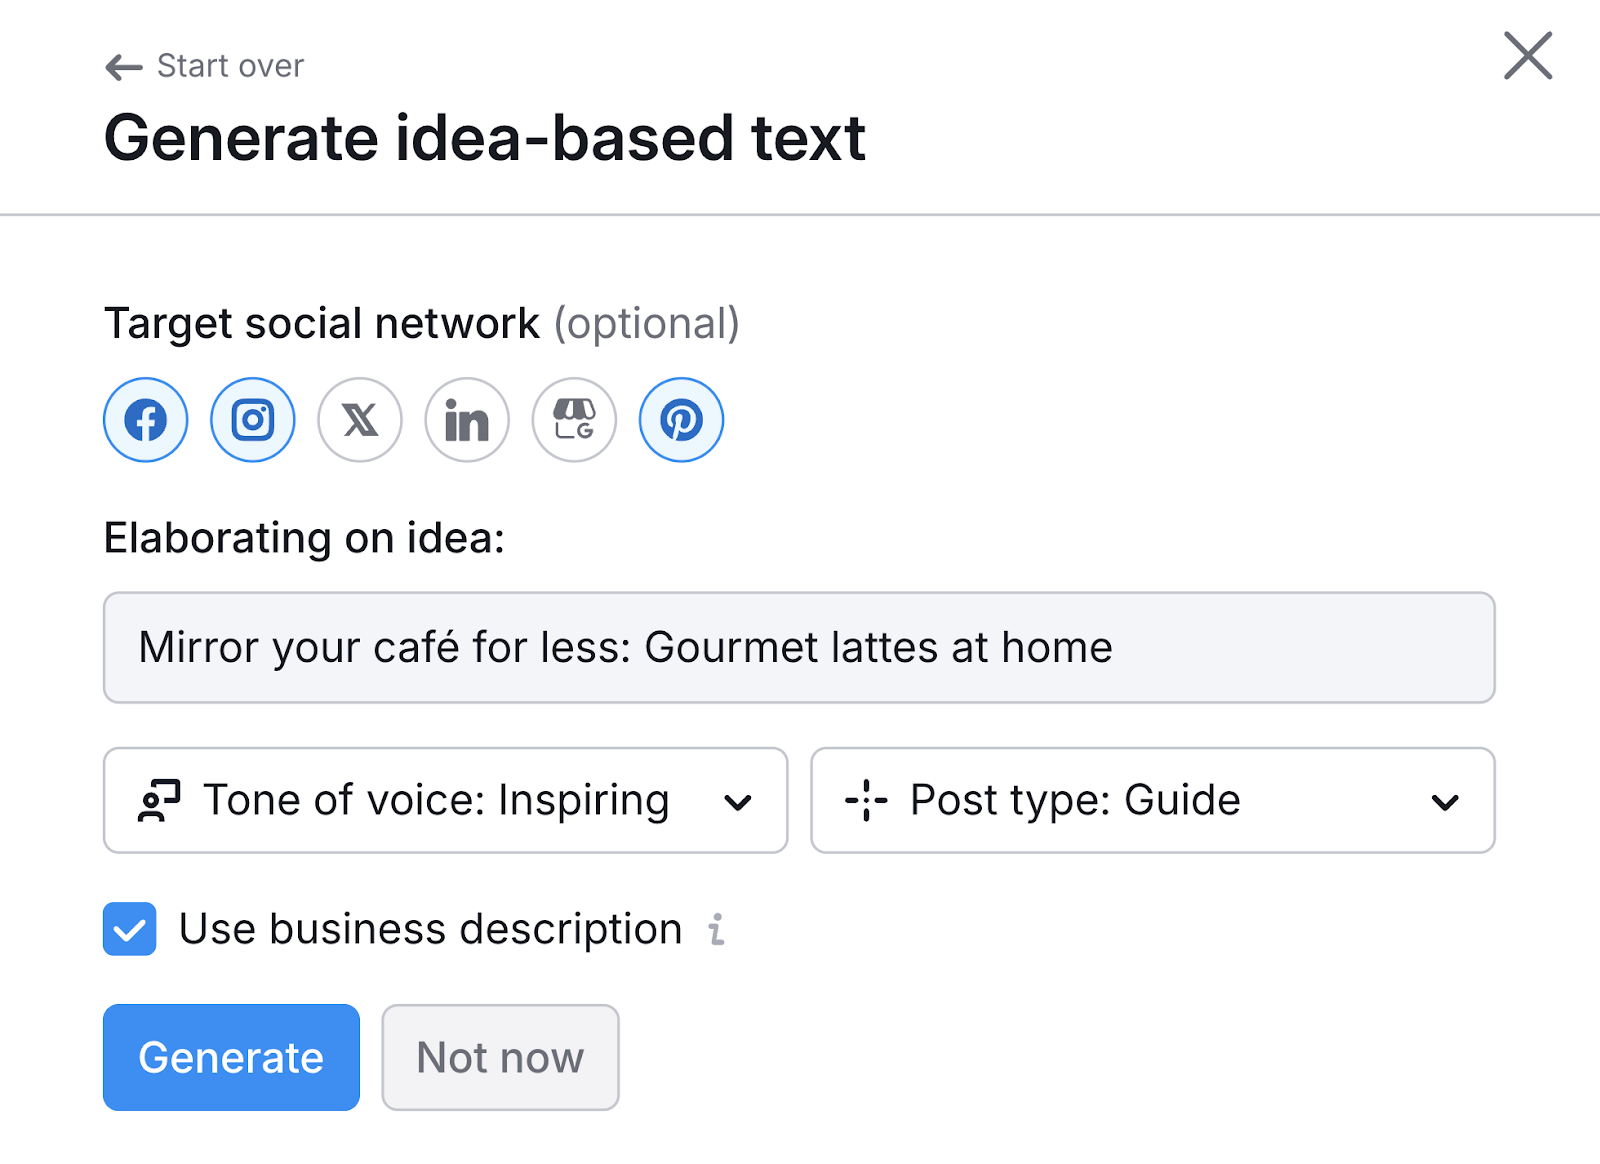
Task: Click the Generate button
Action: click(x=230, y=1056)
